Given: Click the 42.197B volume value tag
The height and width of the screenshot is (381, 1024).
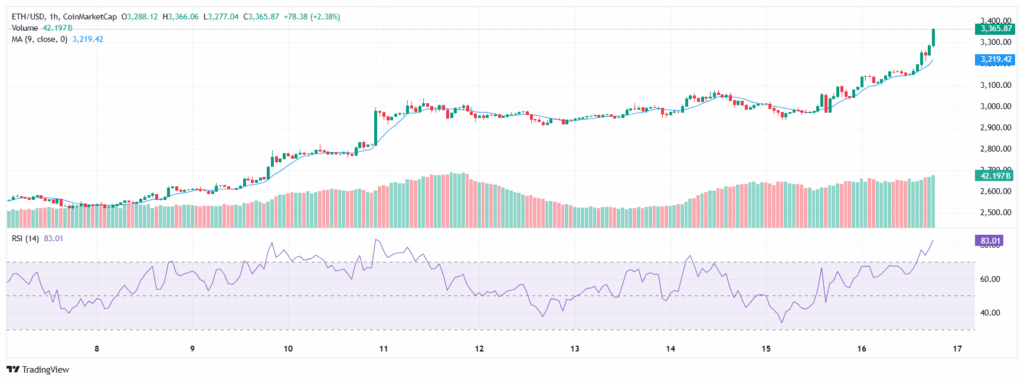Looking at the screenshot, I should point(994,175).
